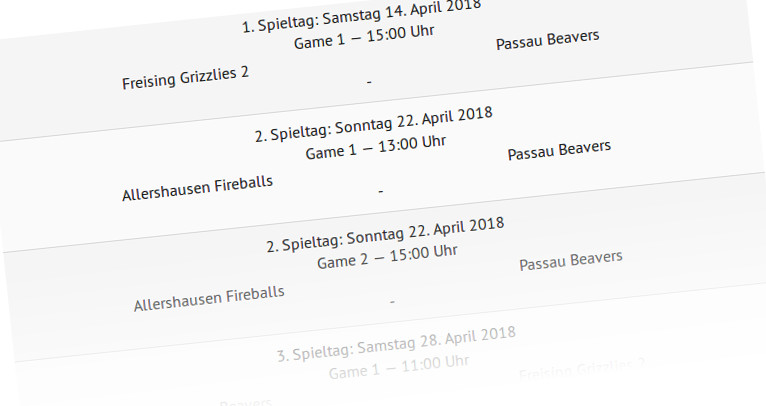Screen dimensions: 766x406
Task: Open Allershausen Fireballs in the 13:00 Uhr game
Action: [x=197, y=188]
